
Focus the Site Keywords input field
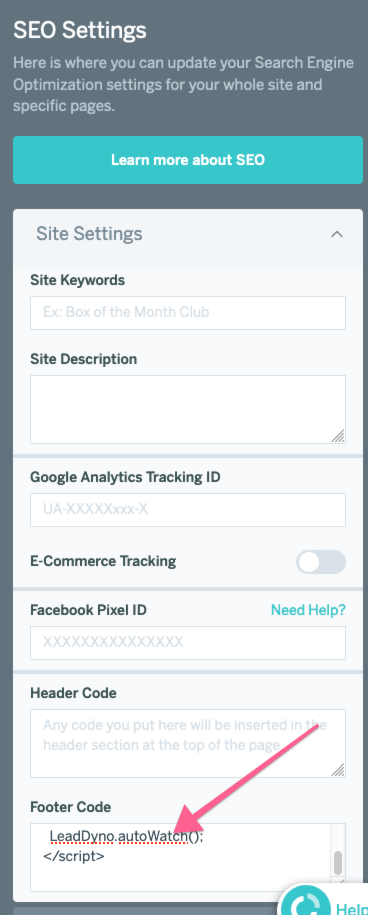[x=188, y=313]
